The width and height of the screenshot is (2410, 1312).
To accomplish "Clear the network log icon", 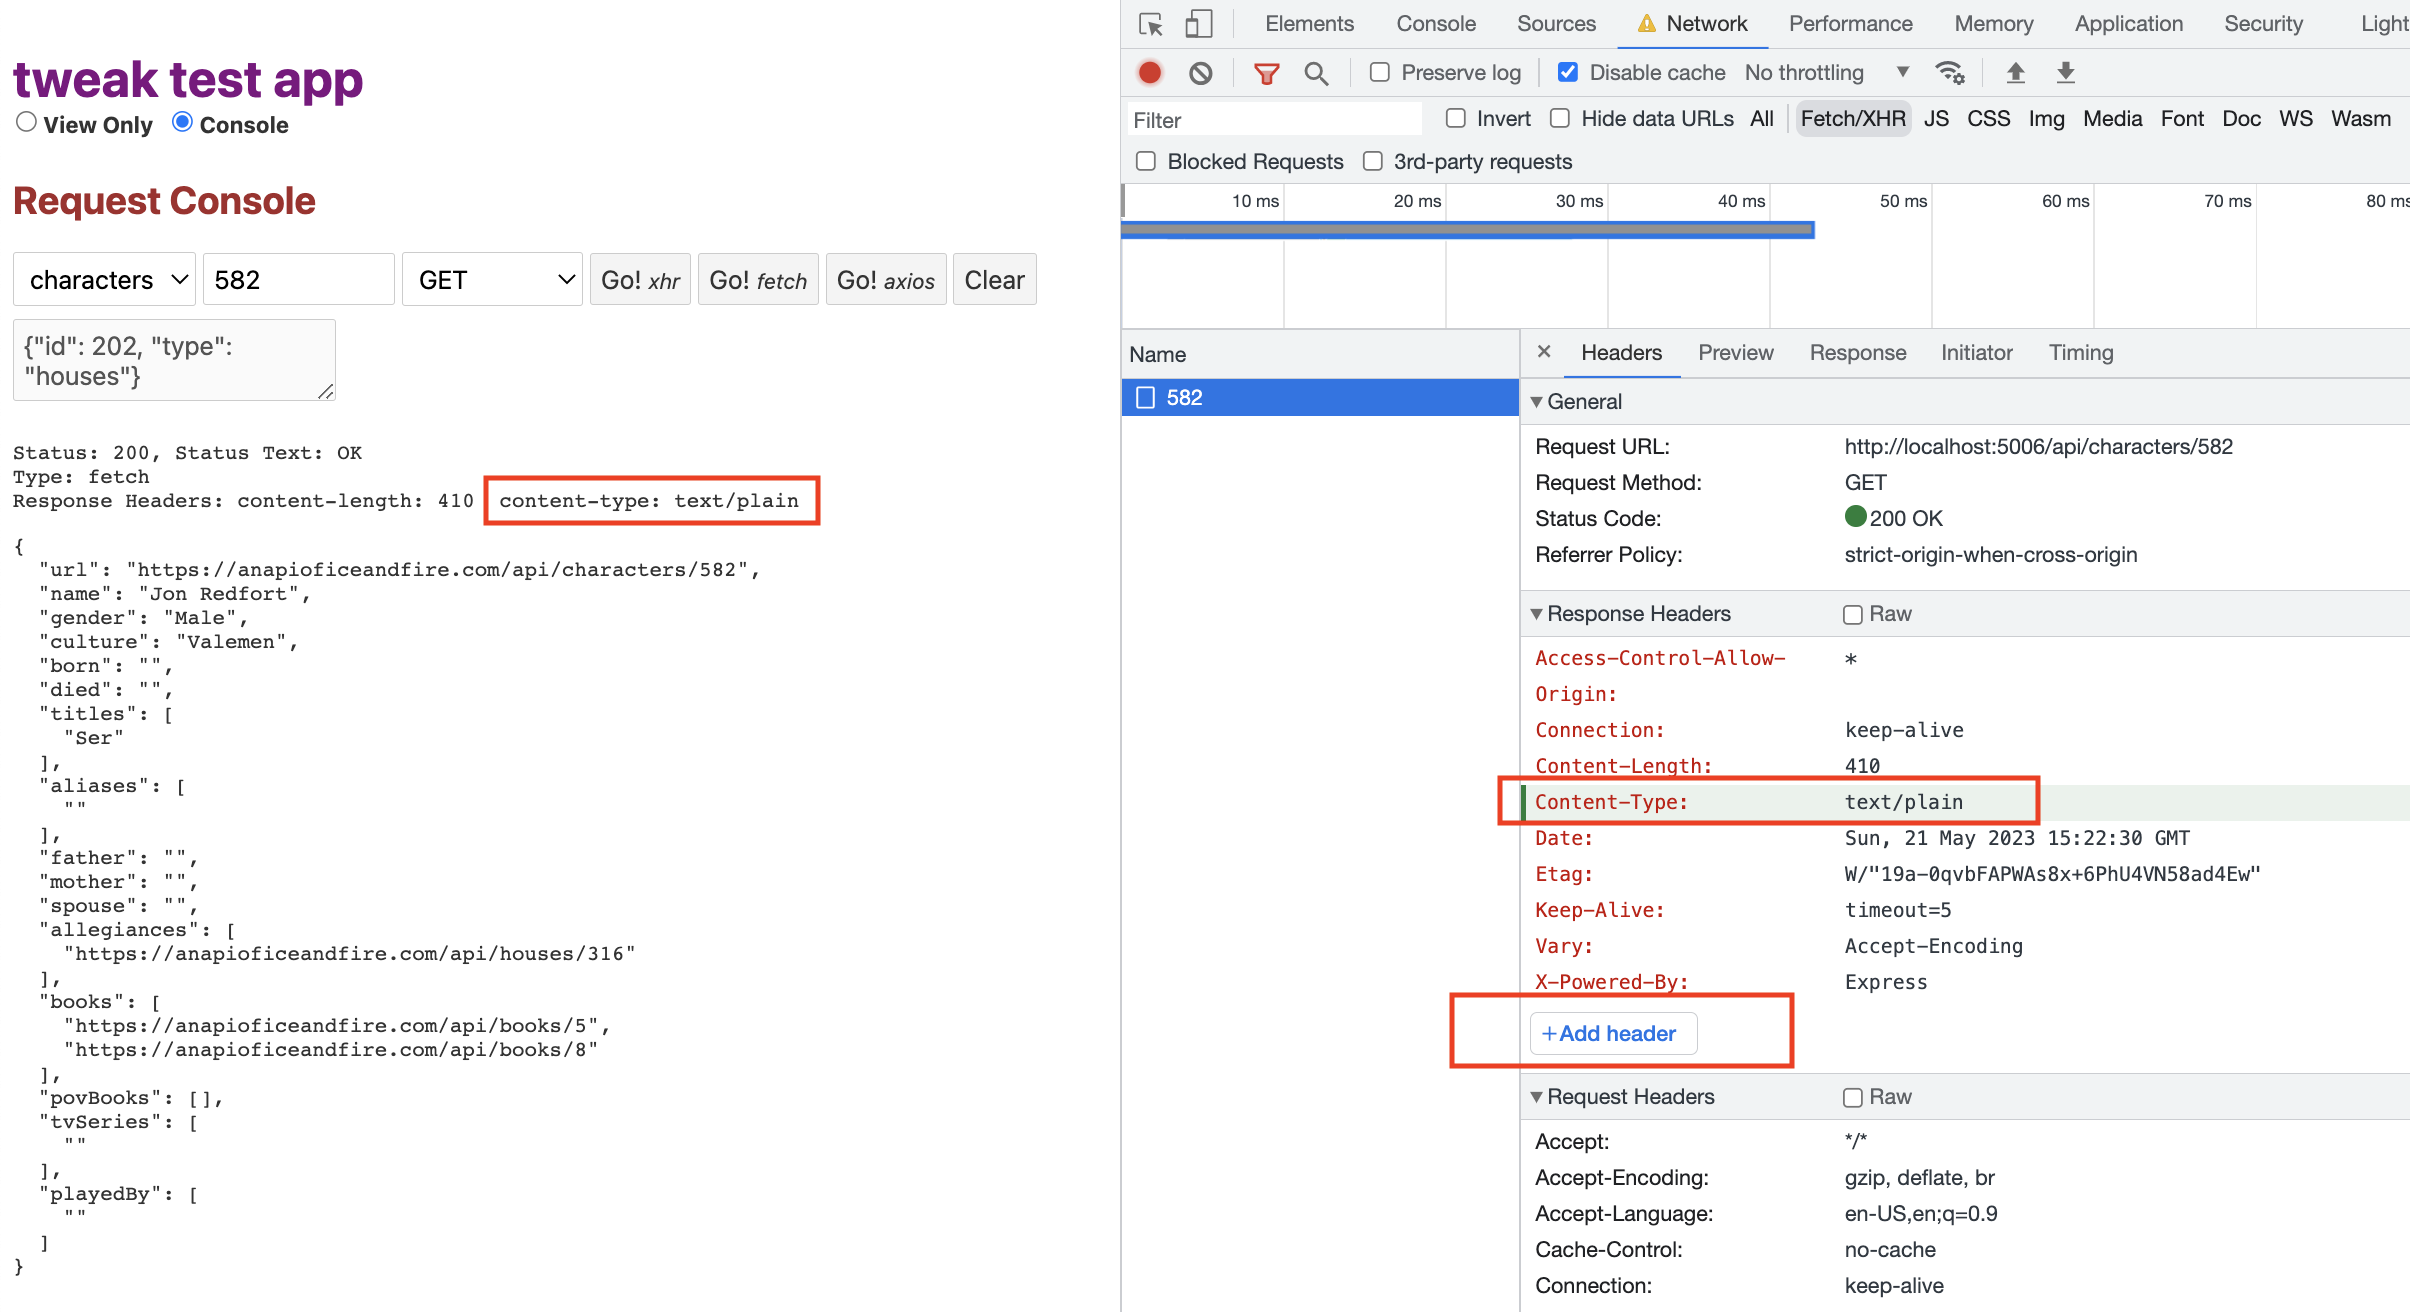I will (x=1200, y=73).
